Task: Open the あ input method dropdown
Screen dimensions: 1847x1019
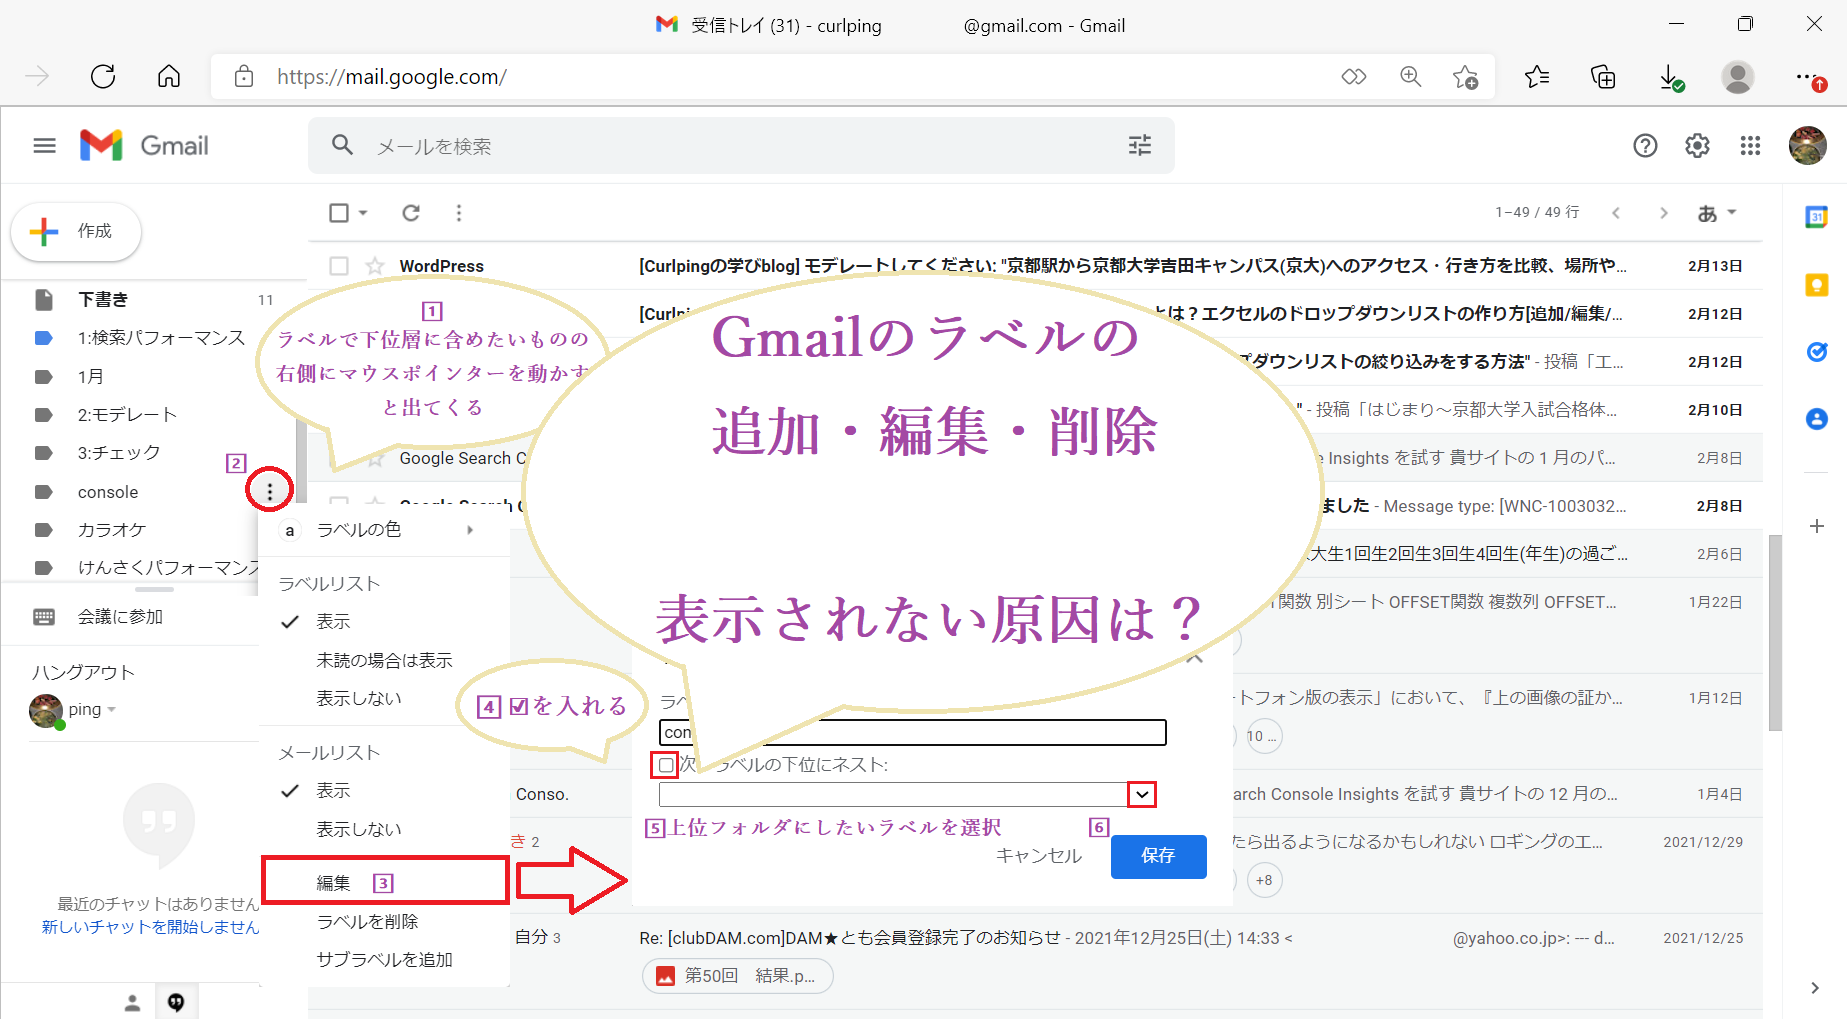Action: 1717,212
